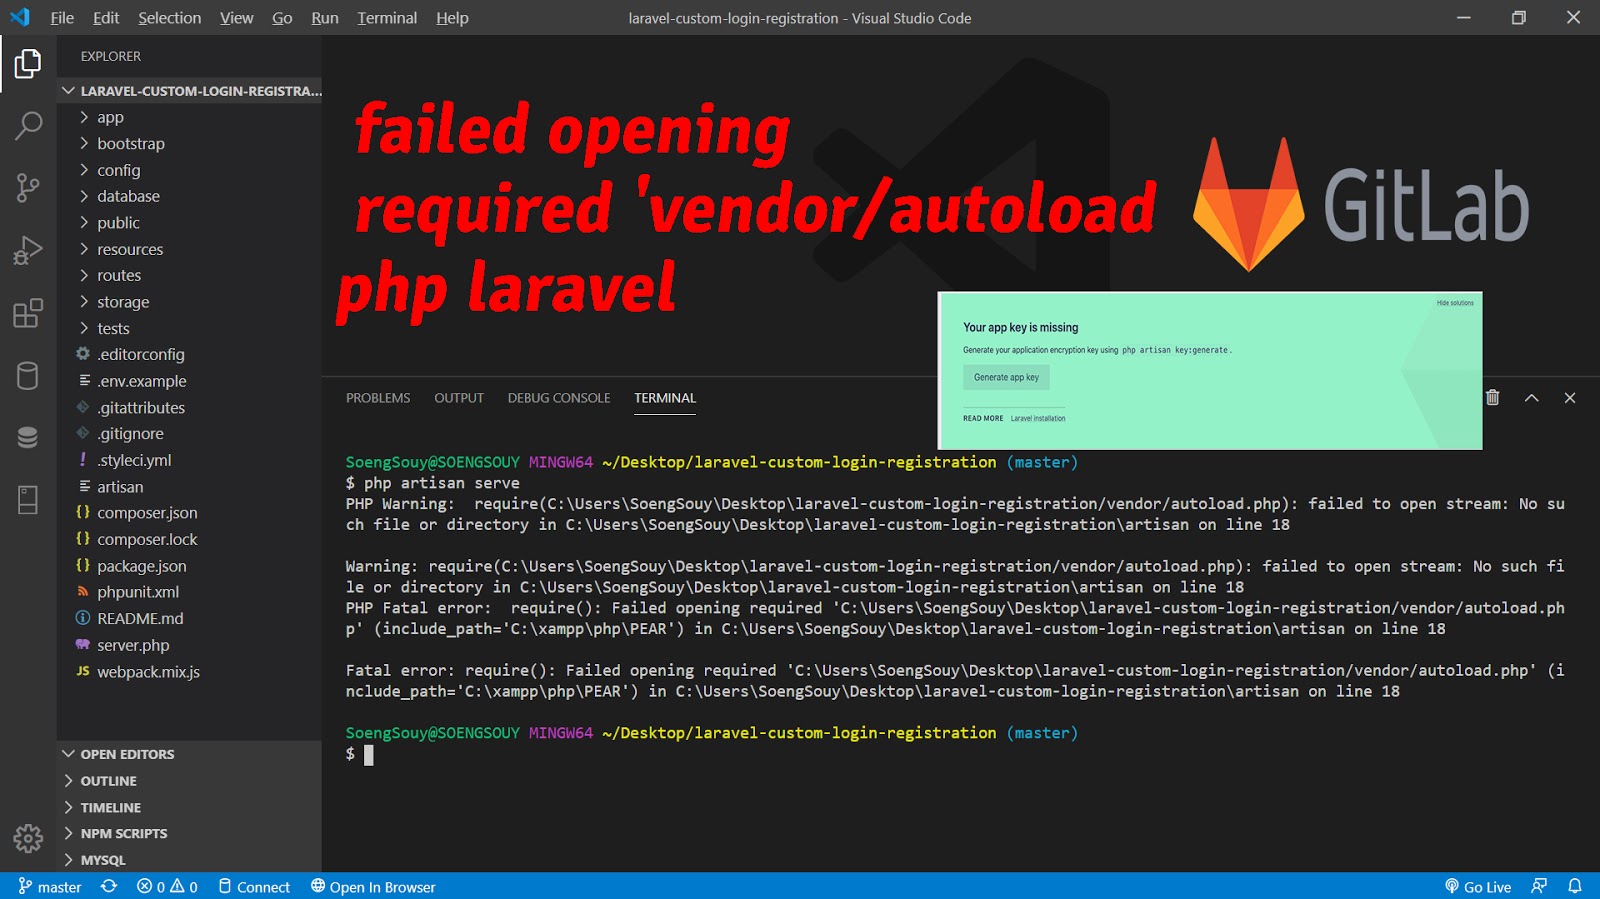This screenshot has height=899, width=1600.
Task: Expand the public folder
Action: (190, 223)
